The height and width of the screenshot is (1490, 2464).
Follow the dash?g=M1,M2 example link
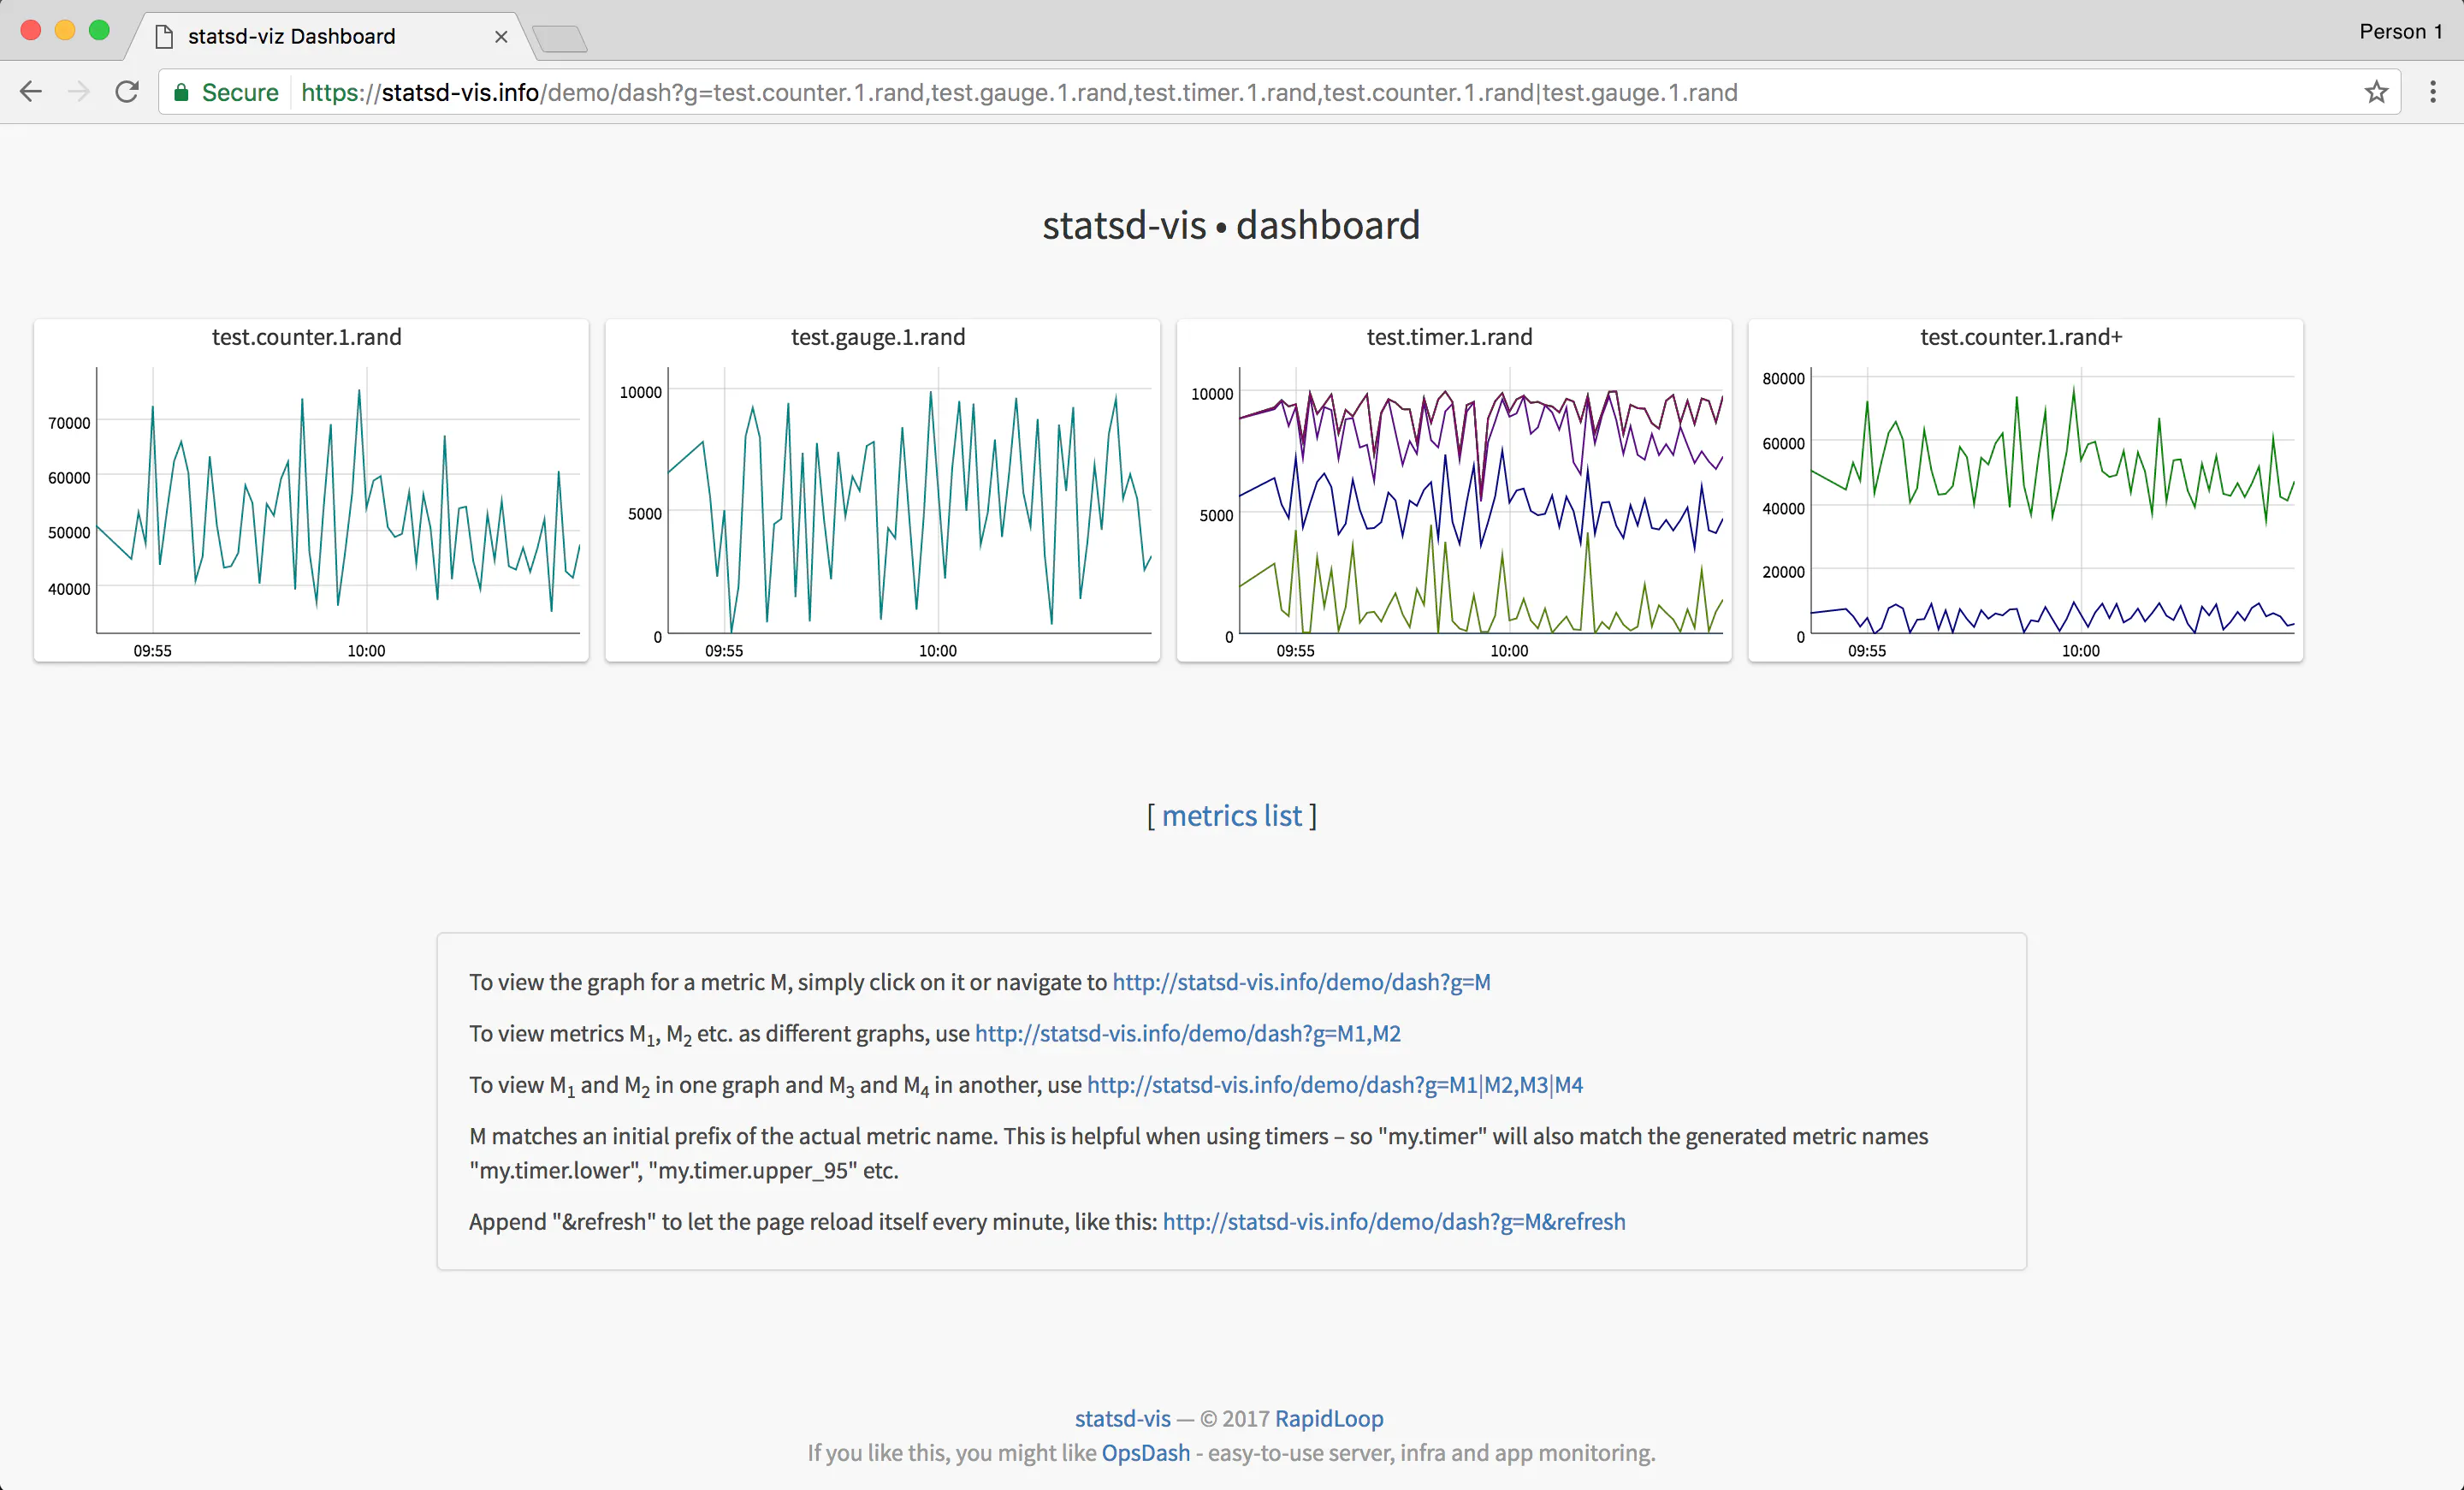tap(1187, 1034)
